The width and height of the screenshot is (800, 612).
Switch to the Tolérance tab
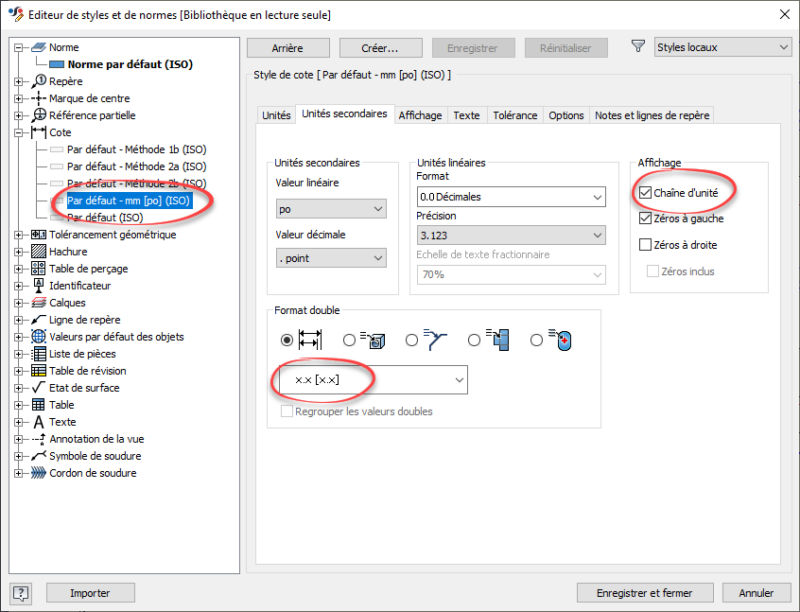[514, 116]
